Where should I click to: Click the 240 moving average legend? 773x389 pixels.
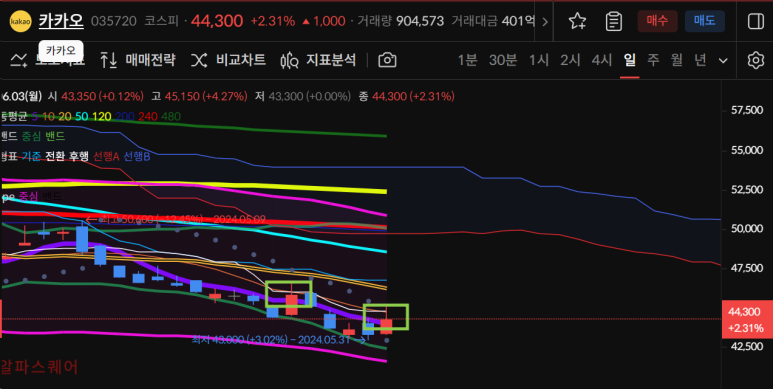[x=148, y=117]
